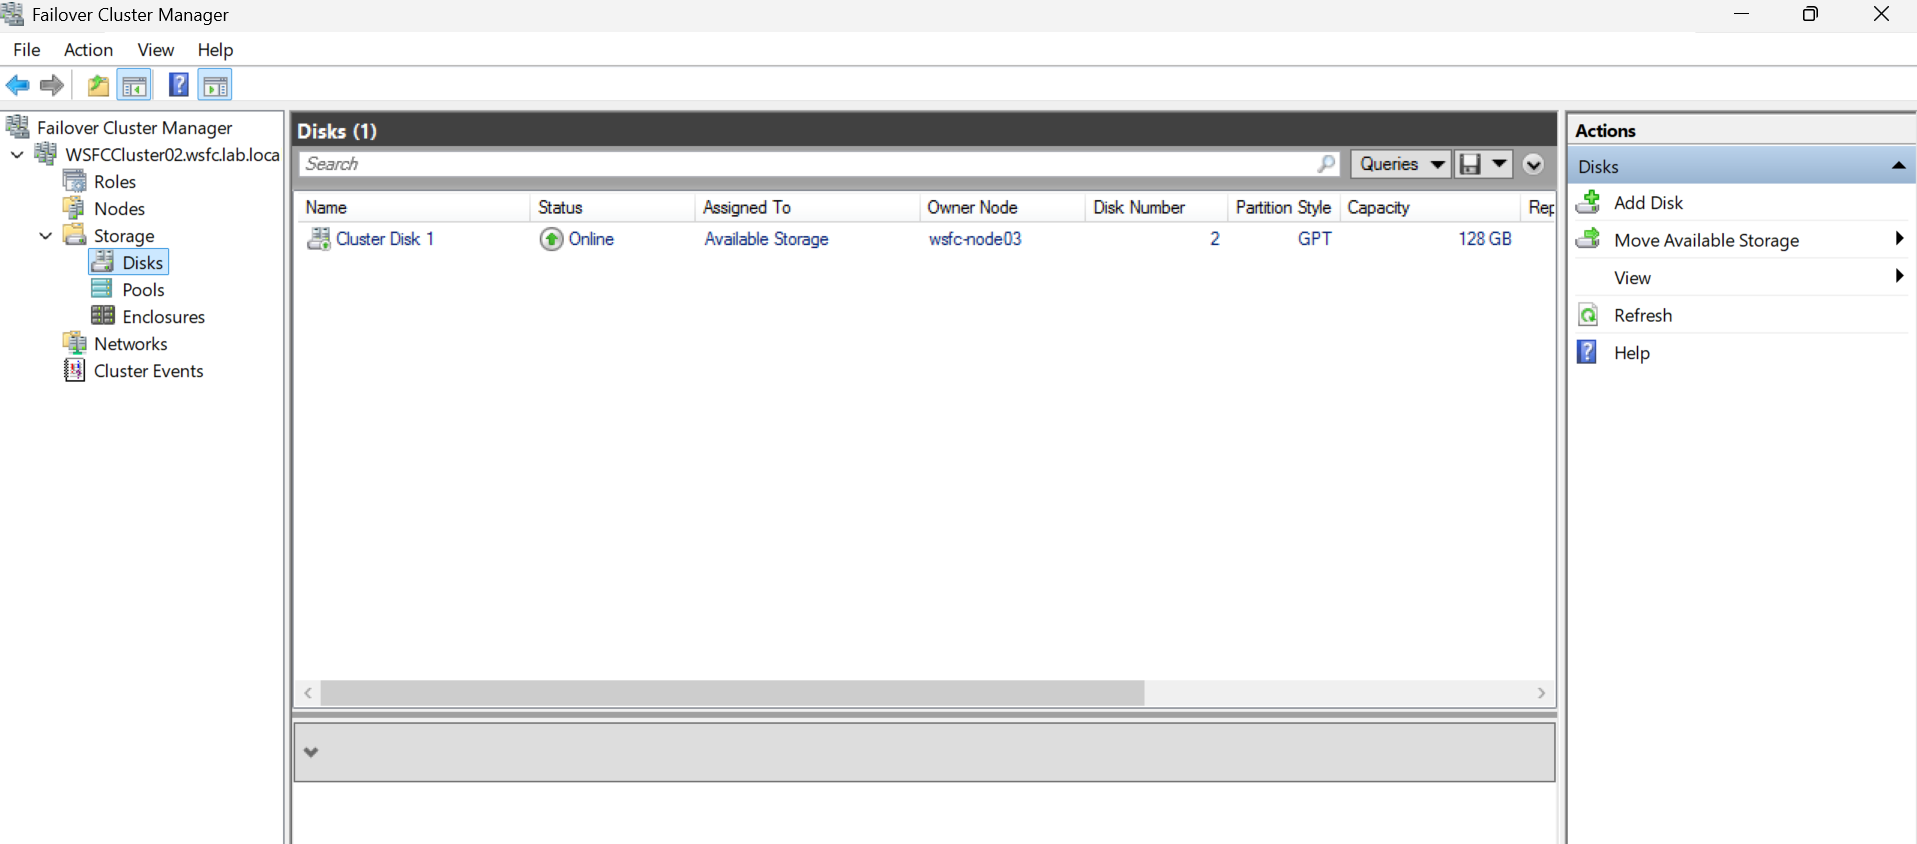Click the save query disk icon

coord(1470,164)
